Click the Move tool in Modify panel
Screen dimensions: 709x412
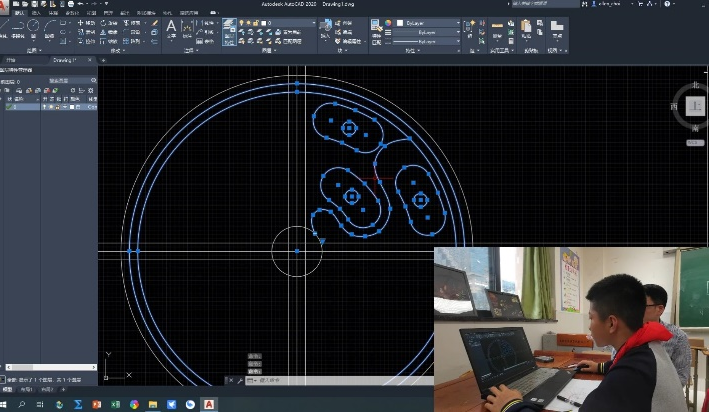pyautogui.click(x=86, y=23)
